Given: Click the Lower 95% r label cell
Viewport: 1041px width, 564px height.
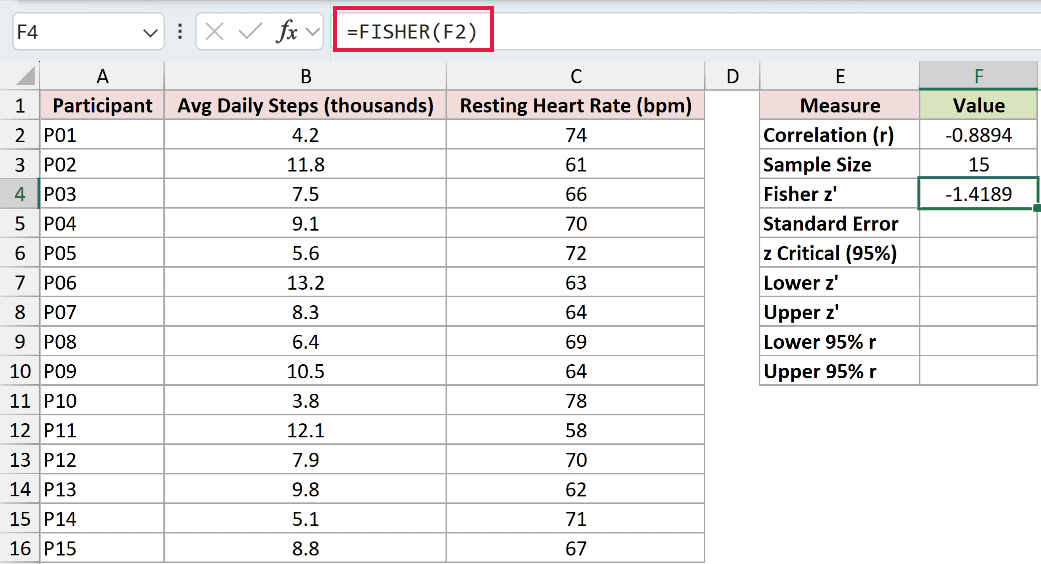Looking at the screenshot, I should pyautogui.click(x=840, y=342).
